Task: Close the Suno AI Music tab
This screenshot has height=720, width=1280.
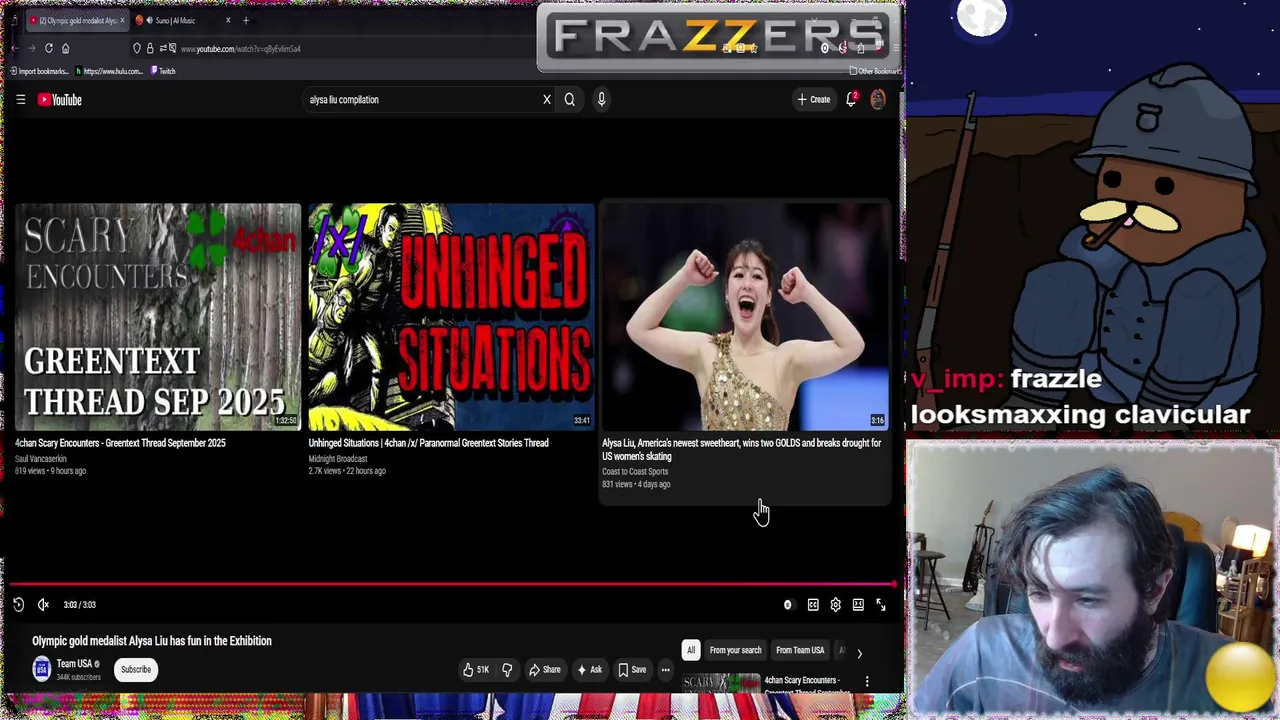Action: pyautogui.click(x=228, y=20)
